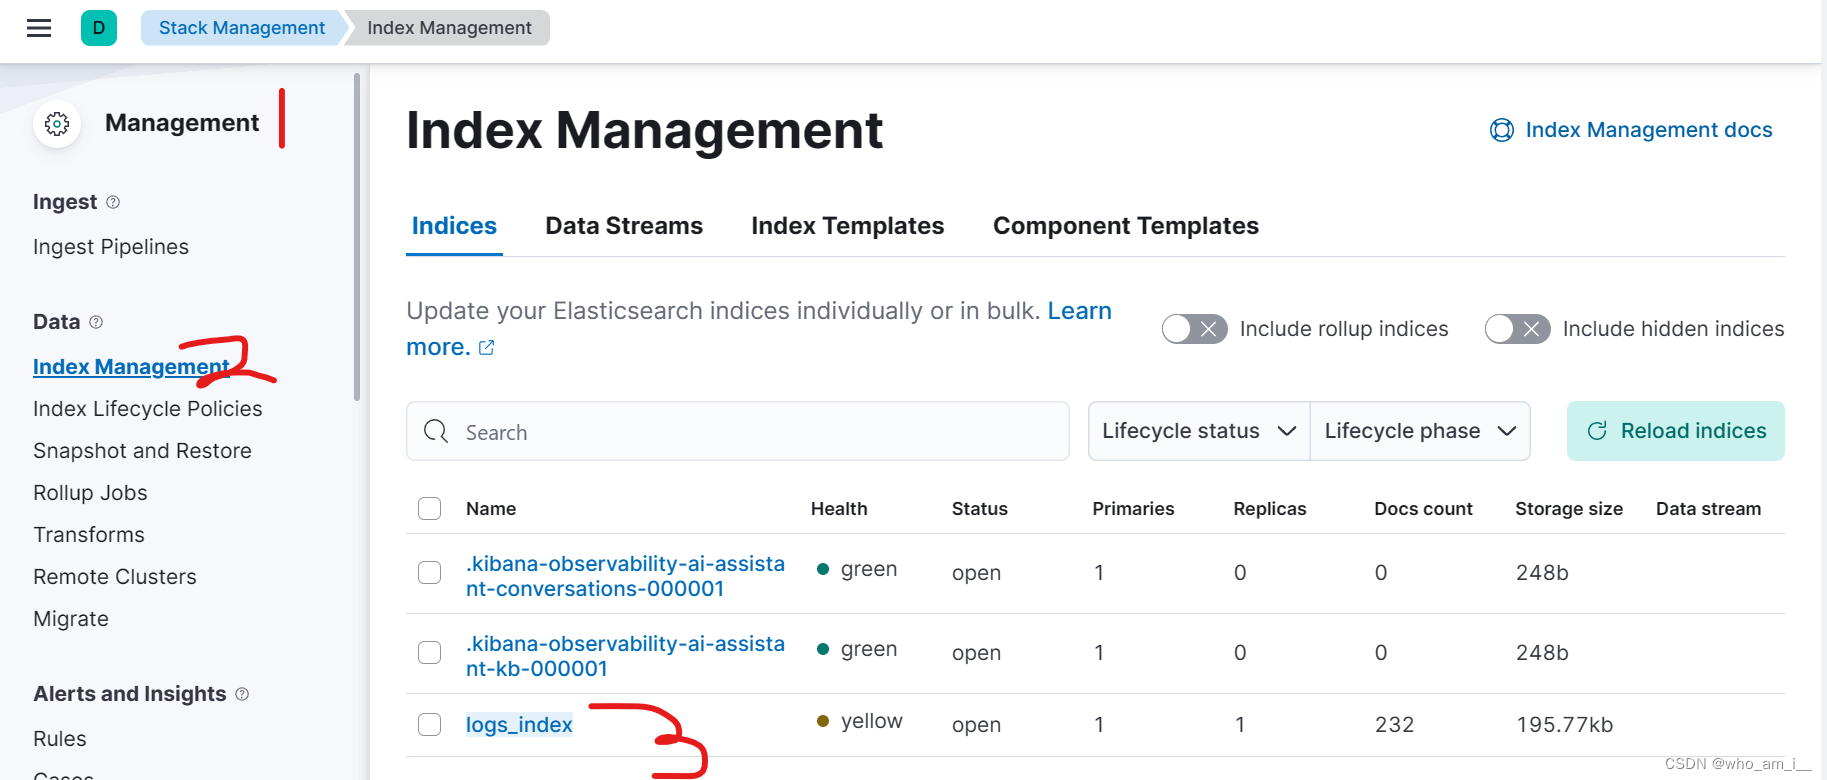Viewport: 1827px width, 780px height.
Task: Toggle Include rollup indices switch
Action: (x=1195, y=329)
